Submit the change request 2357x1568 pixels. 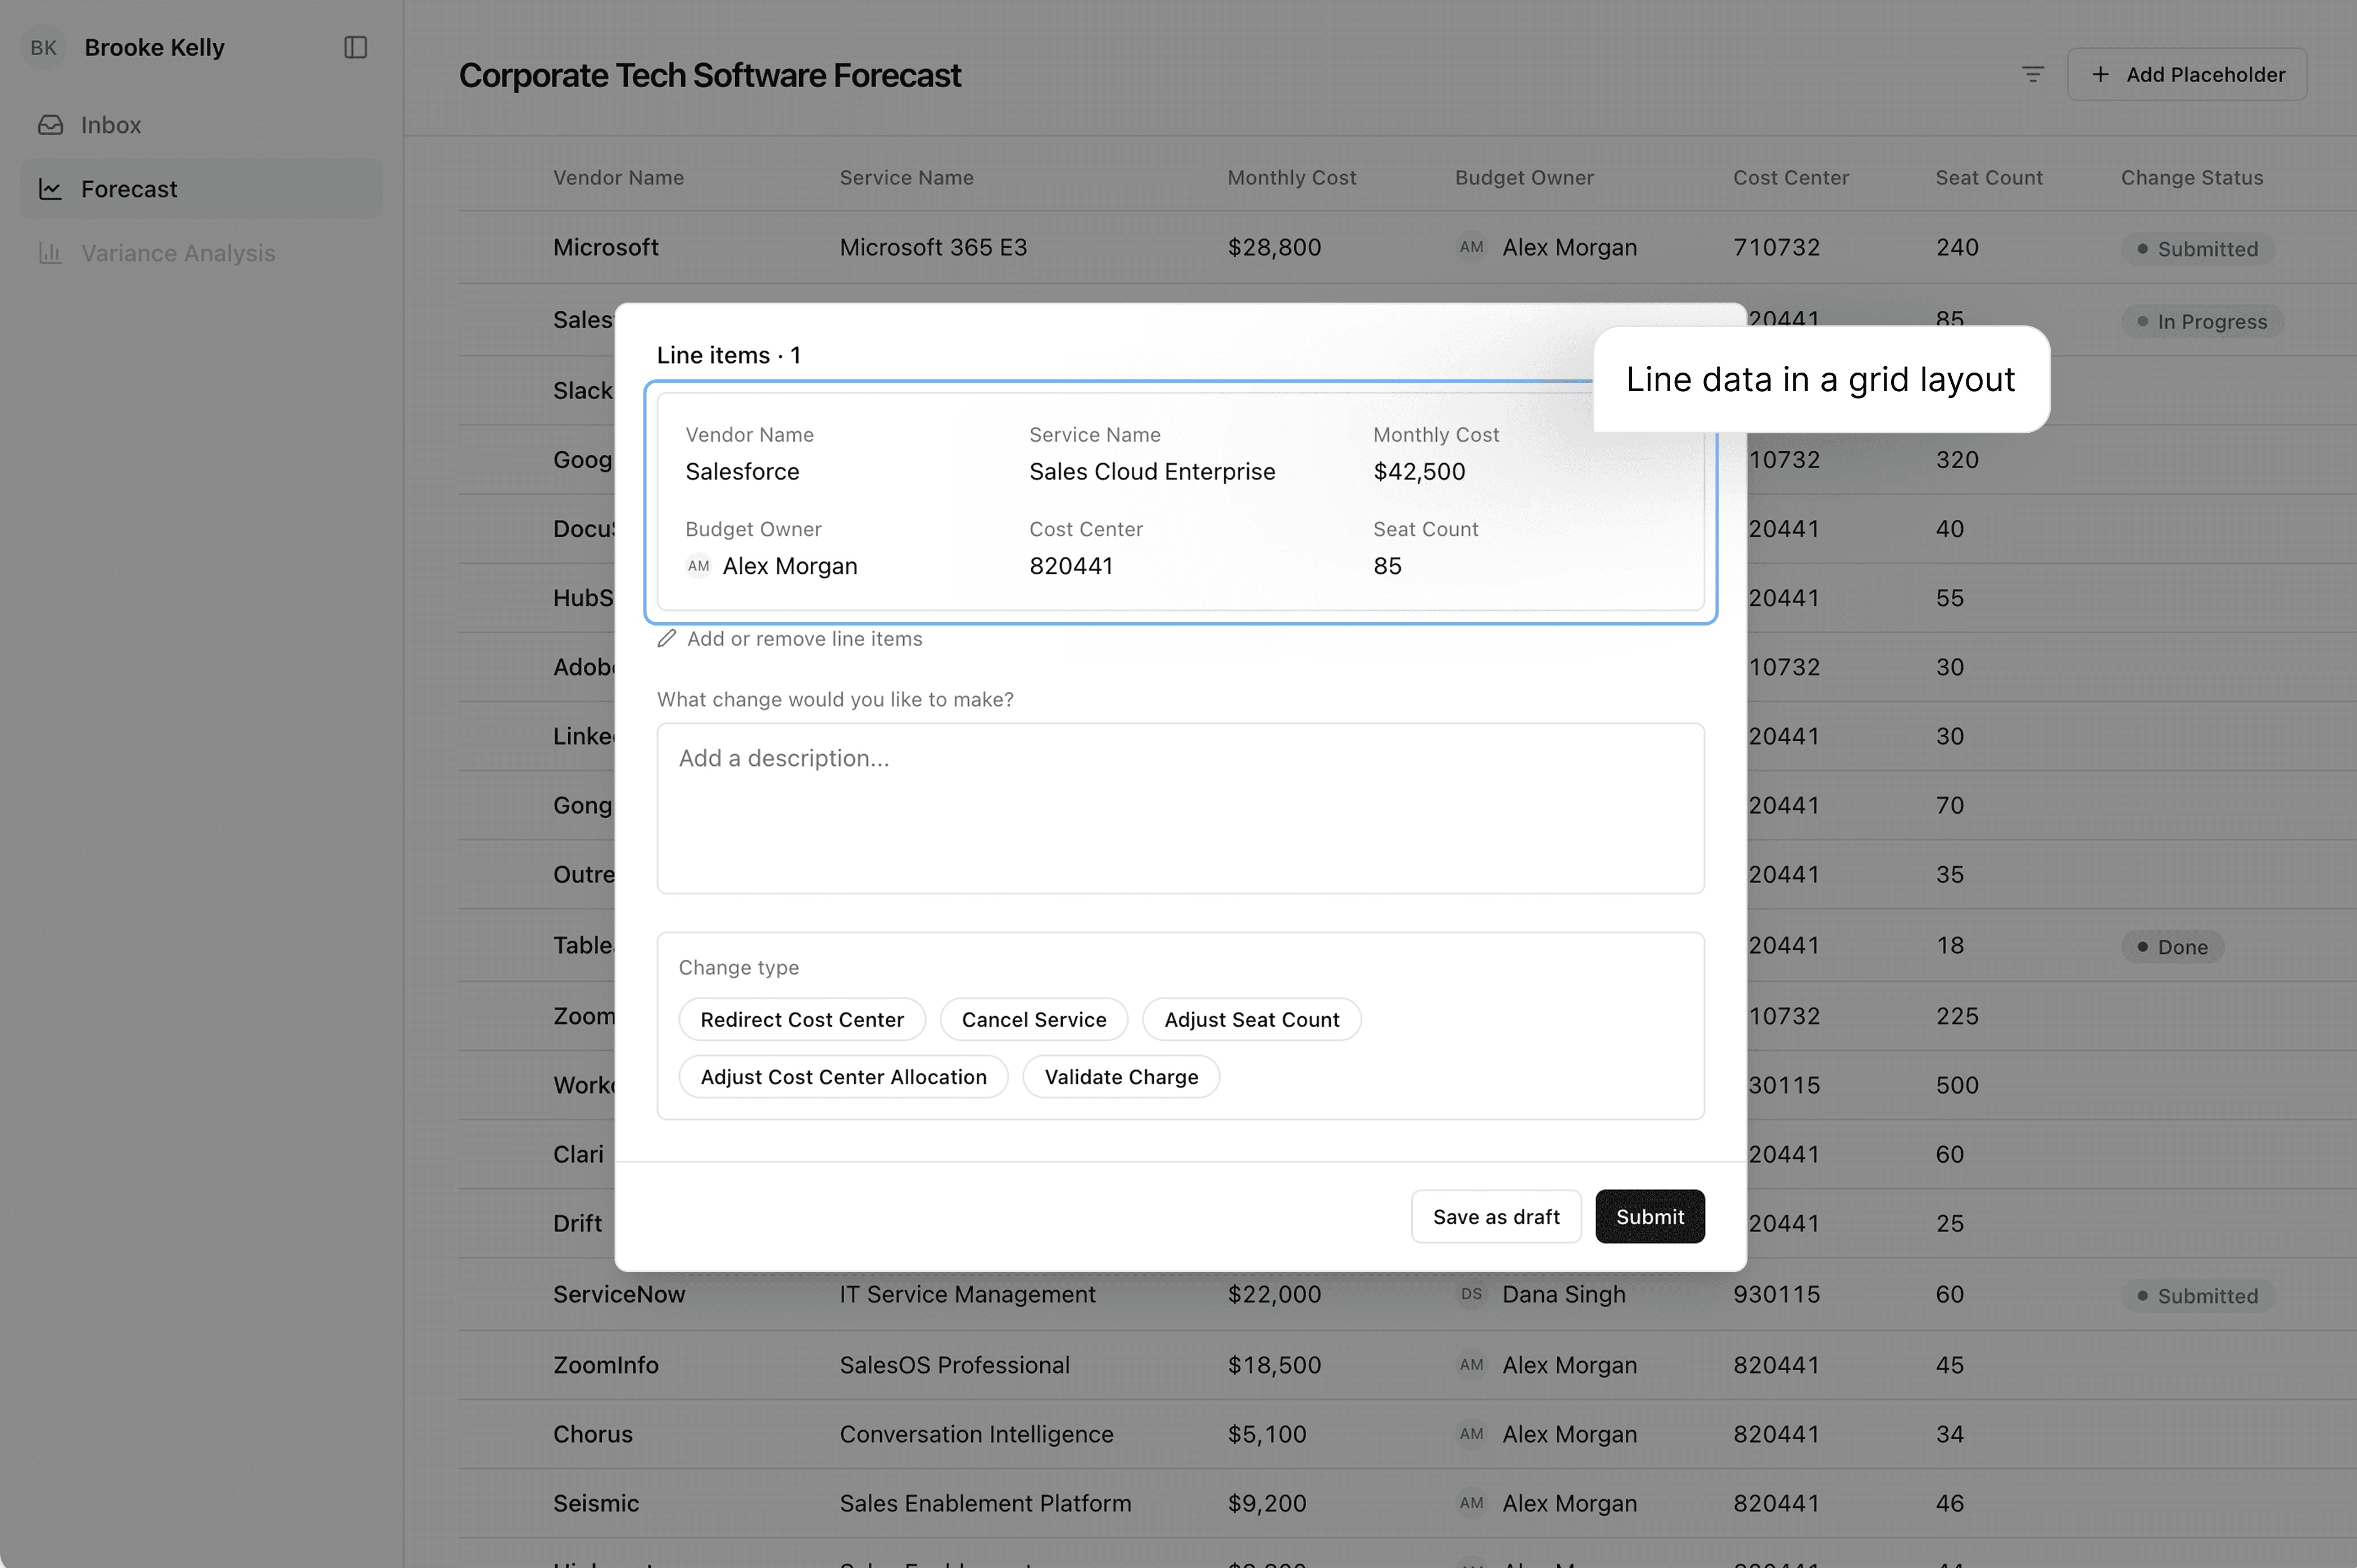pos(1650,1217)
